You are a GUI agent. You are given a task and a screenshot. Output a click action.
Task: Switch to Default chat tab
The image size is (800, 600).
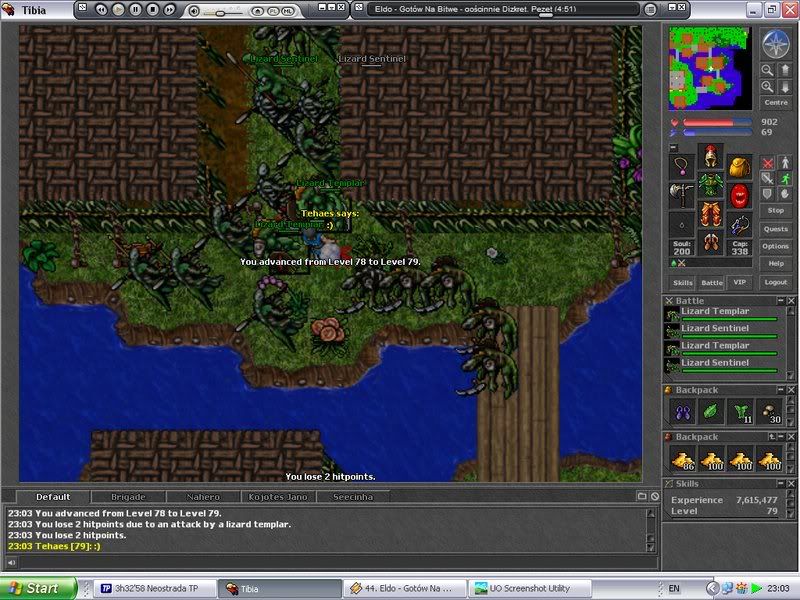[53, 496]
